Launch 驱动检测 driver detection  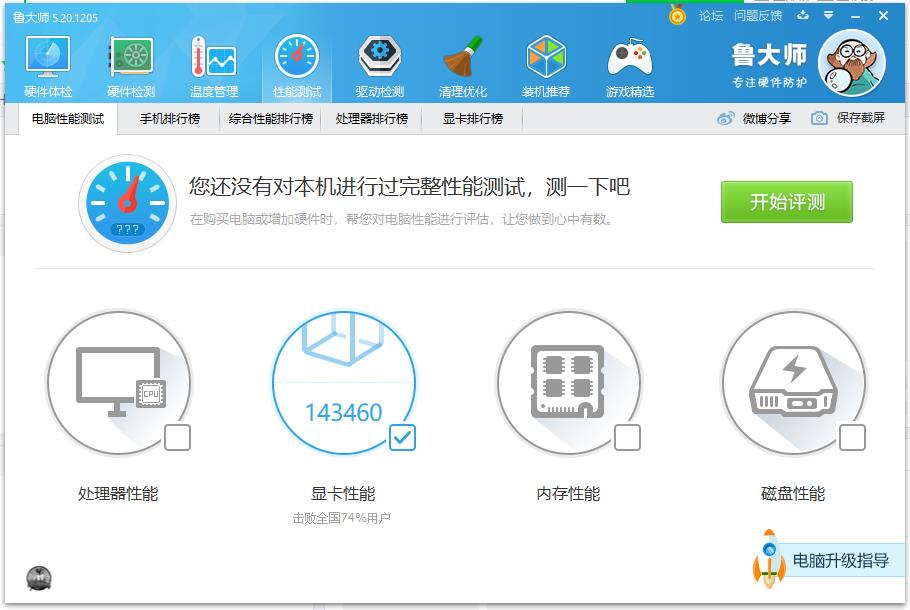[x=379, y=64]
